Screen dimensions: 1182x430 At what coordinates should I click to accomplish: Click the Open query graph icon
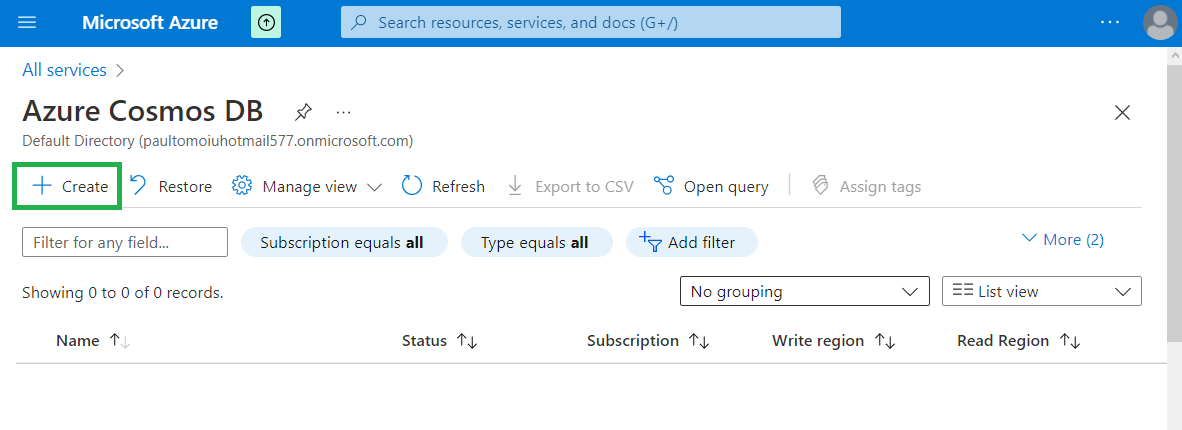663,186
